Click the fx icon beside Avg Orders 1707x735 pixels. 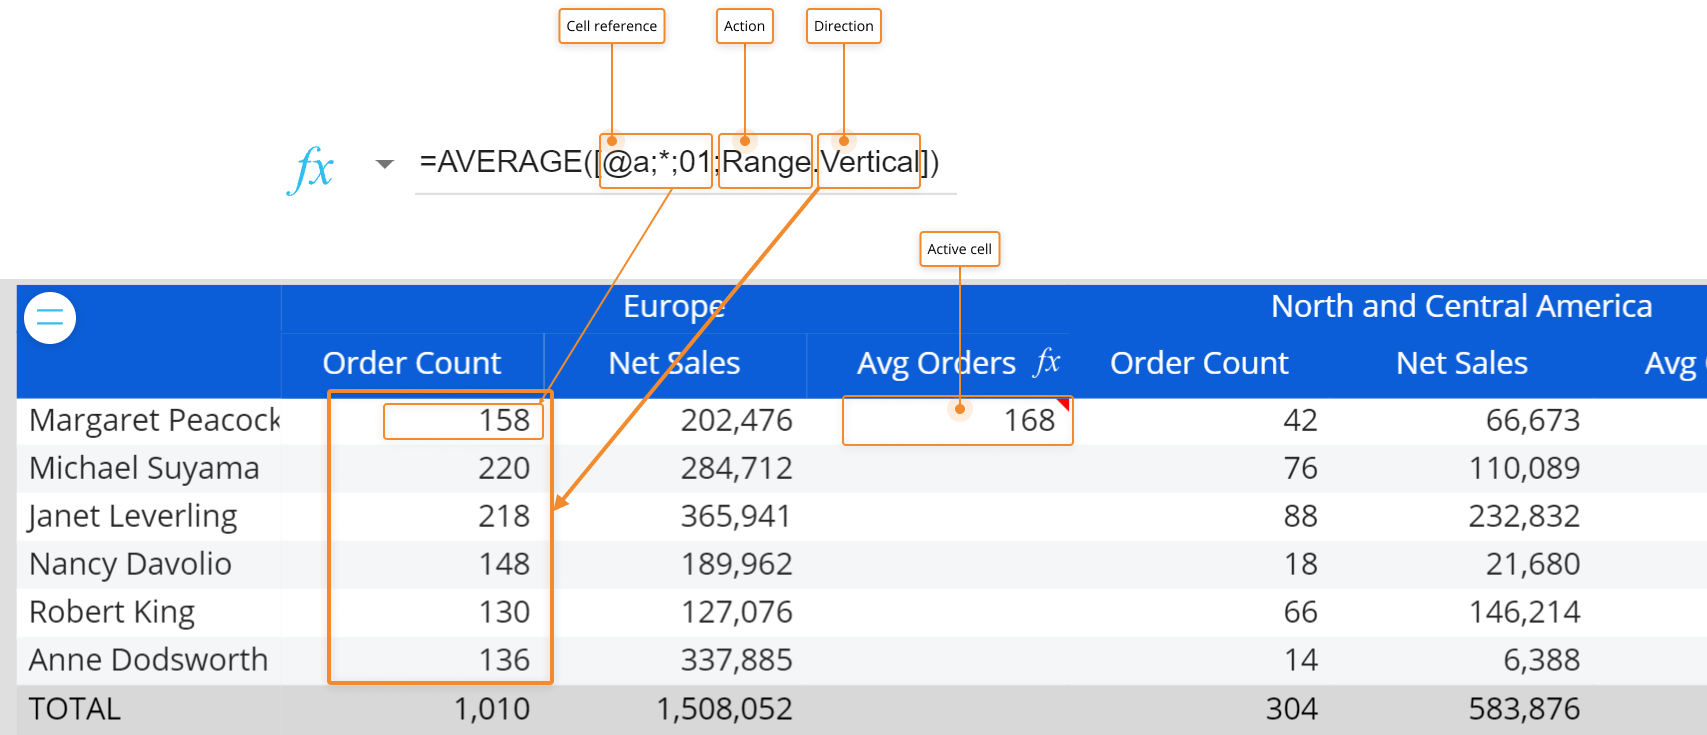pos(1046,362)
